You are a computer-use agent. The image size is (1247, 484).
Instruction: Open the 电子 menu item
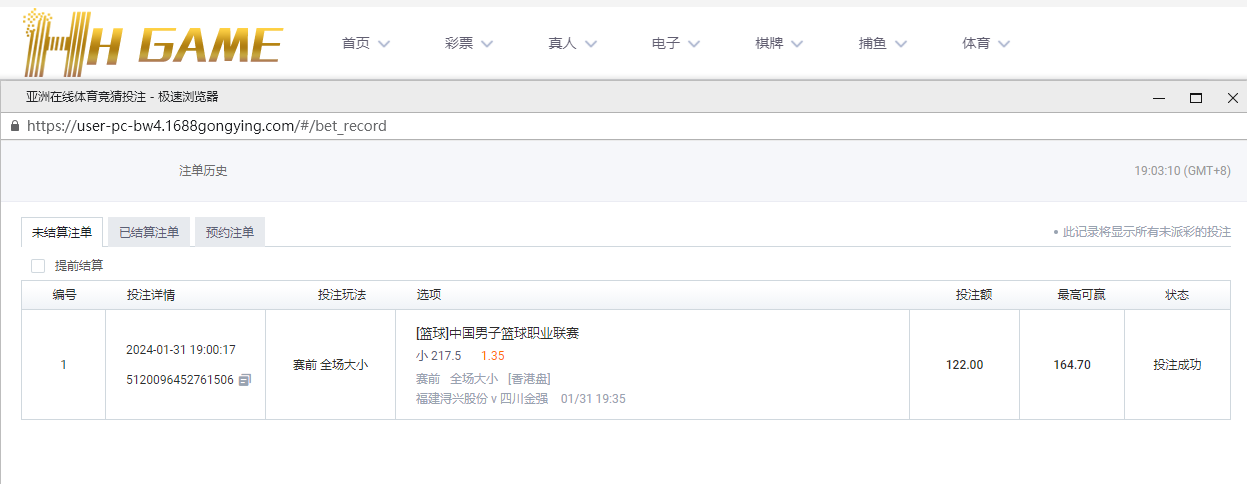666,43
